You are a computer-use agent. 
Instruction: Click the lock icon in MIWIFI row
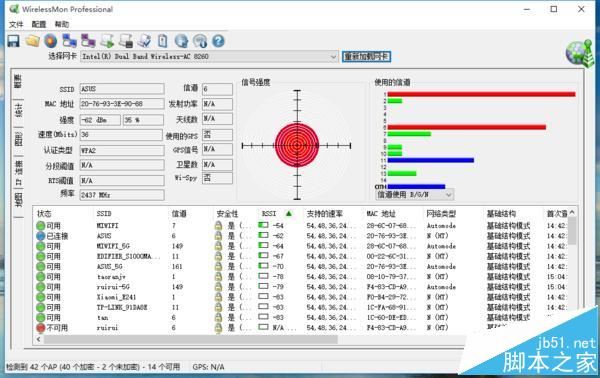pos(218,226)
